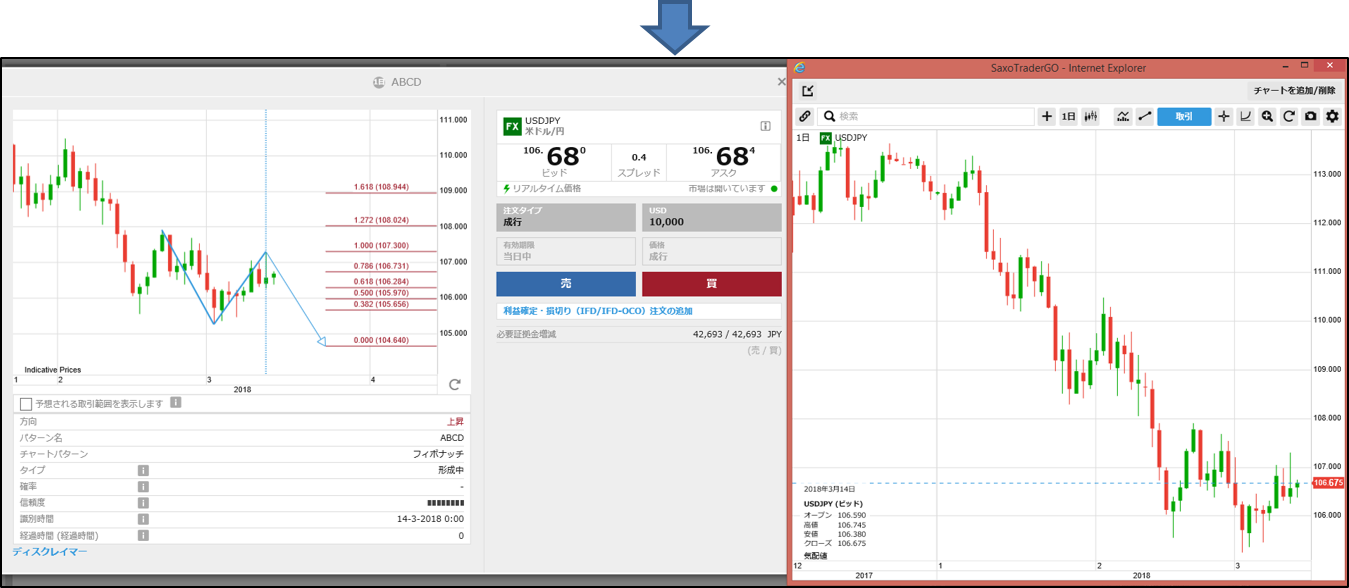This screenshot has height=588, width=1349.
Task: Click the plus icon next to the search field
Action: tap(1047, 116)
